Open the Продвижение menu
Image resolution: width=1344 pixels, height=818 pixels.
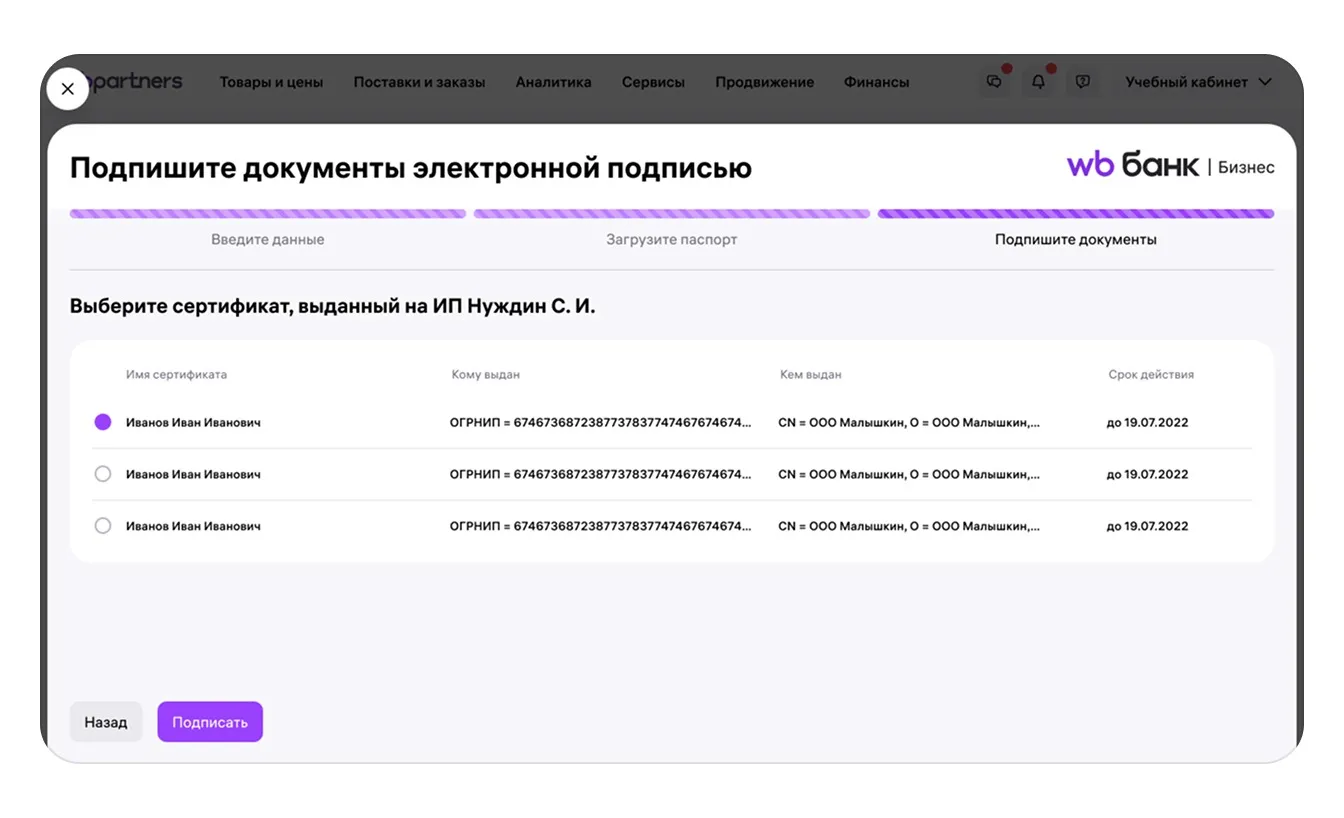coord(764,82)
